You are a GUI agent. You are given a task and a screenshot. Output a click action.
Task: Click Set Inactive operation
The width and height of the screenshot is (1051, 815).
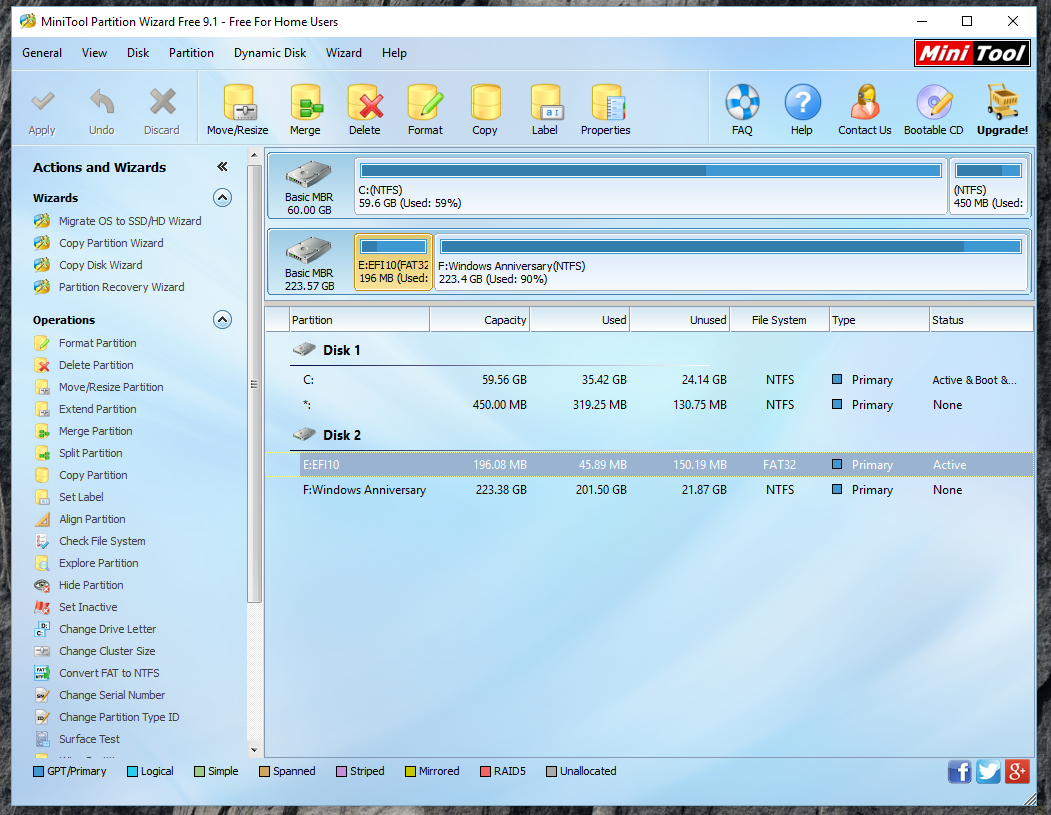click(88, 607)
